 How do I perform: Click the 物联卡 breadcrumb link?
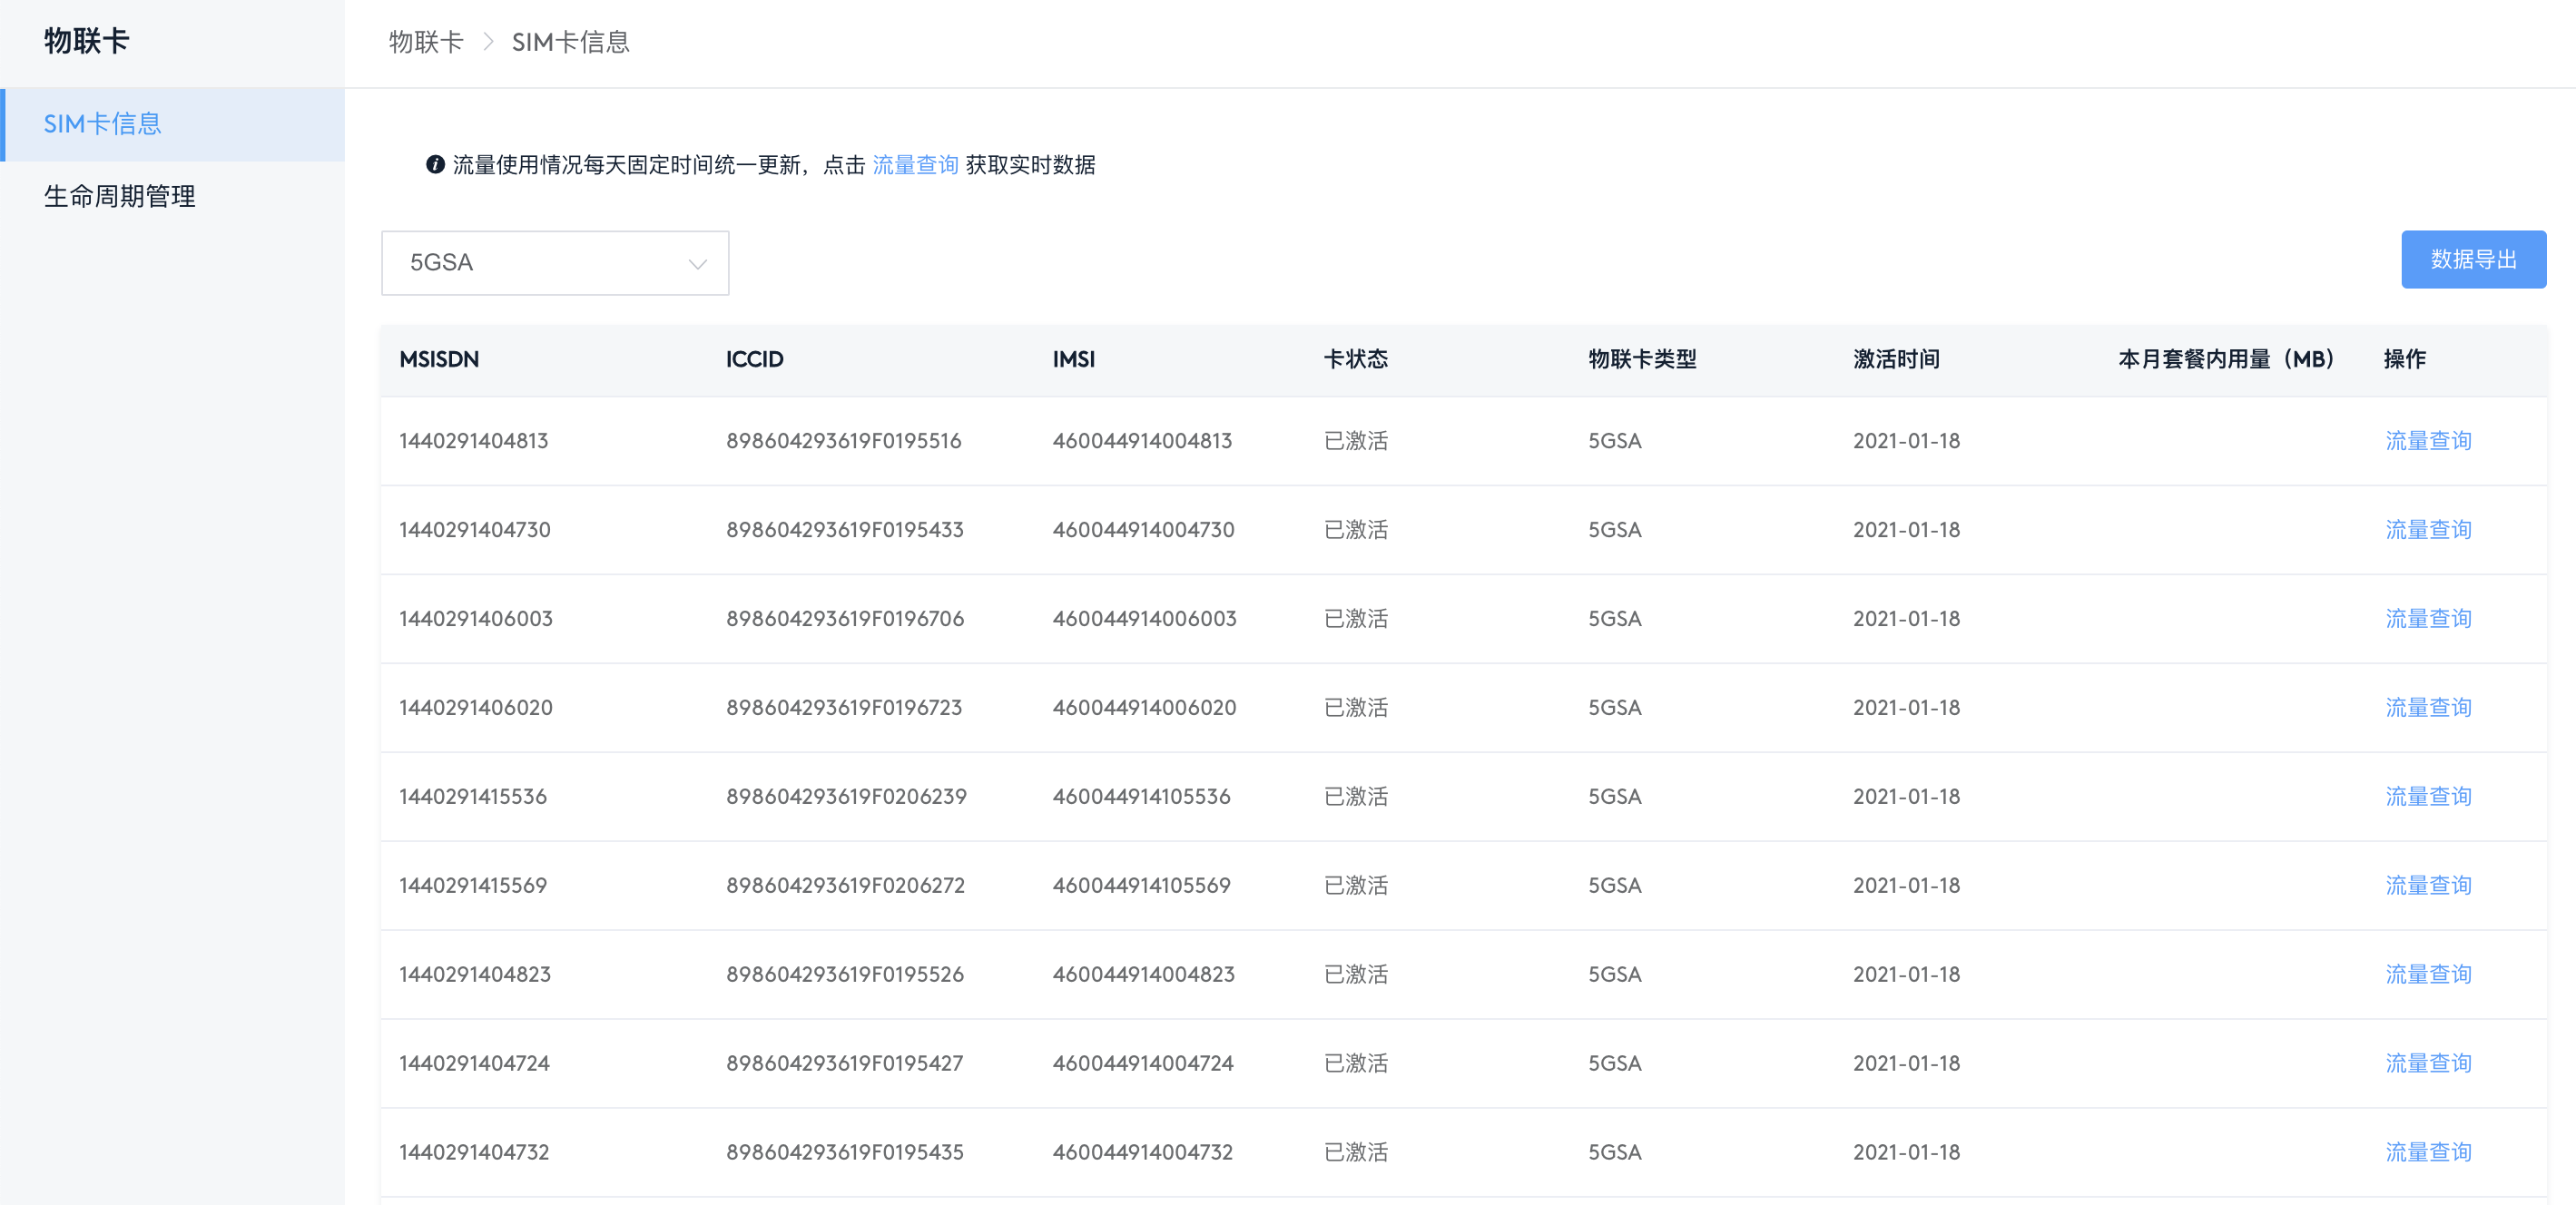[x=425, y=42]
